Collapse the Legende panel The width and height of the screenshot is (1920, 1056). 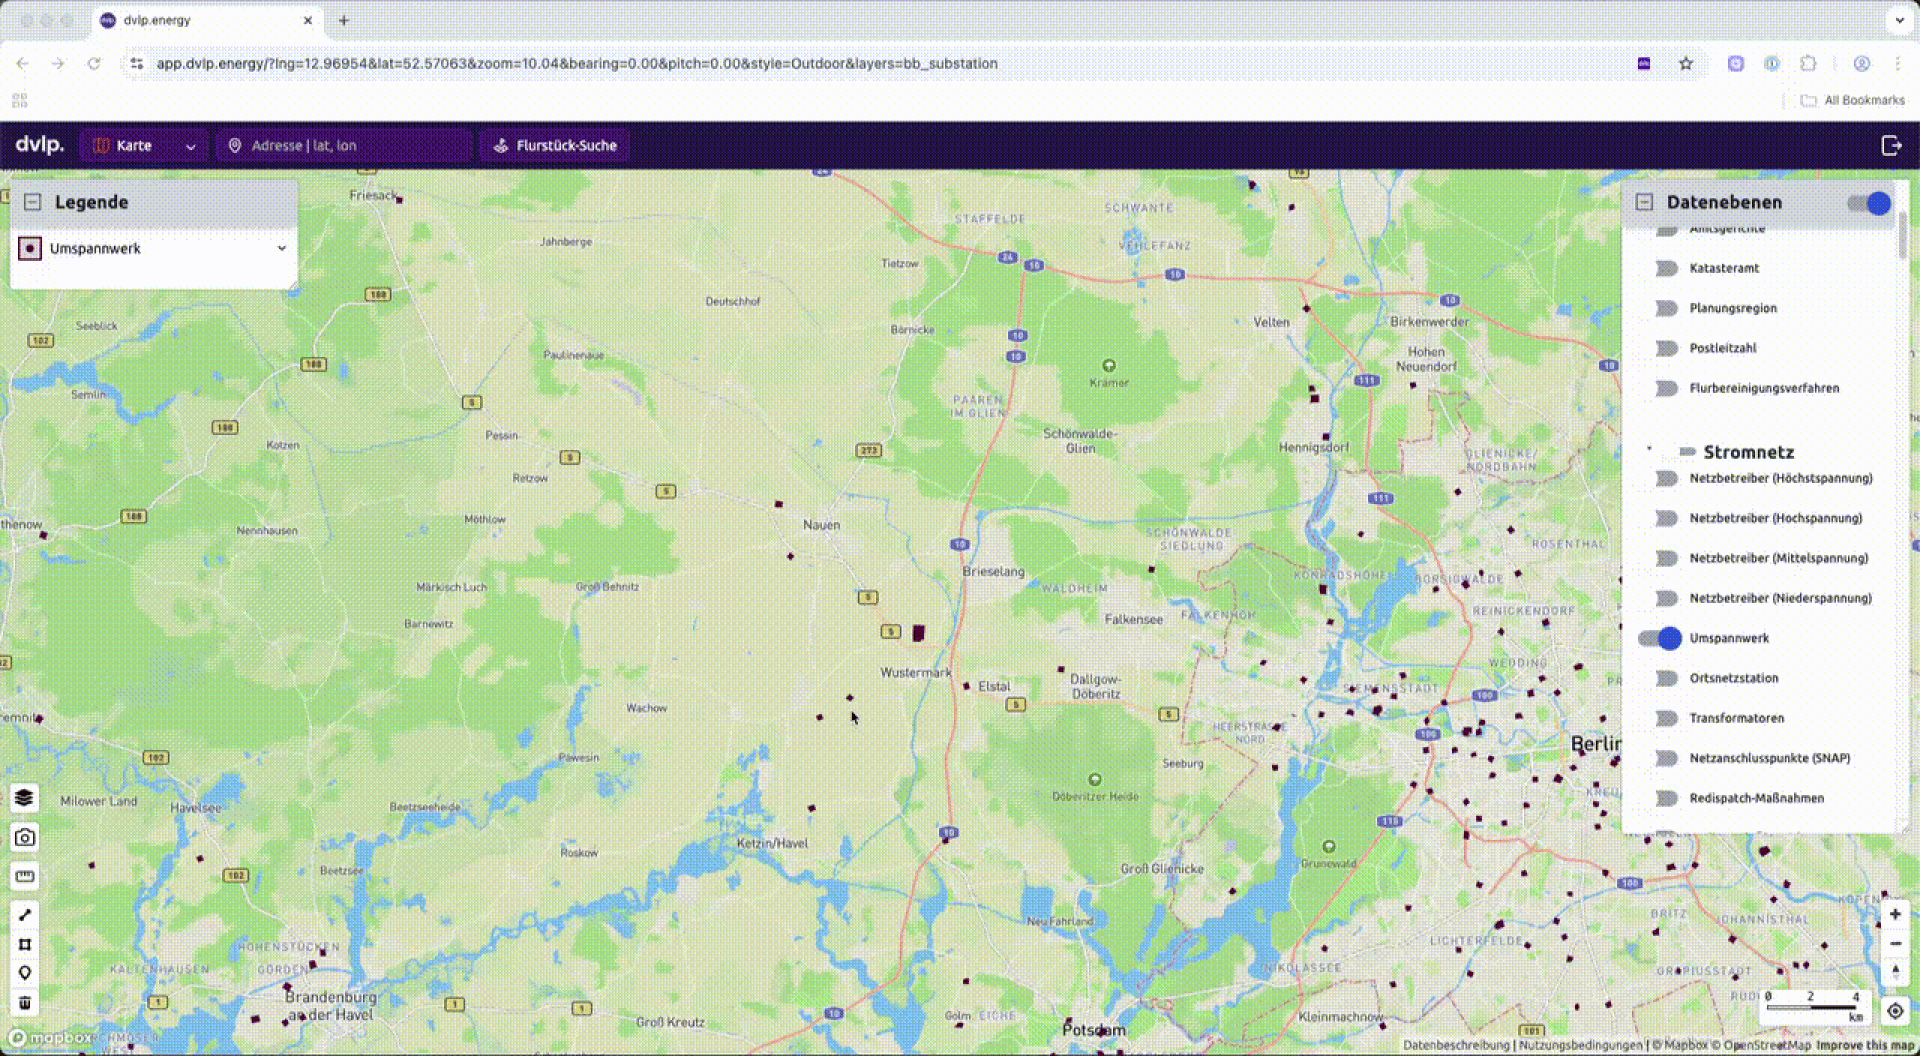32,202
